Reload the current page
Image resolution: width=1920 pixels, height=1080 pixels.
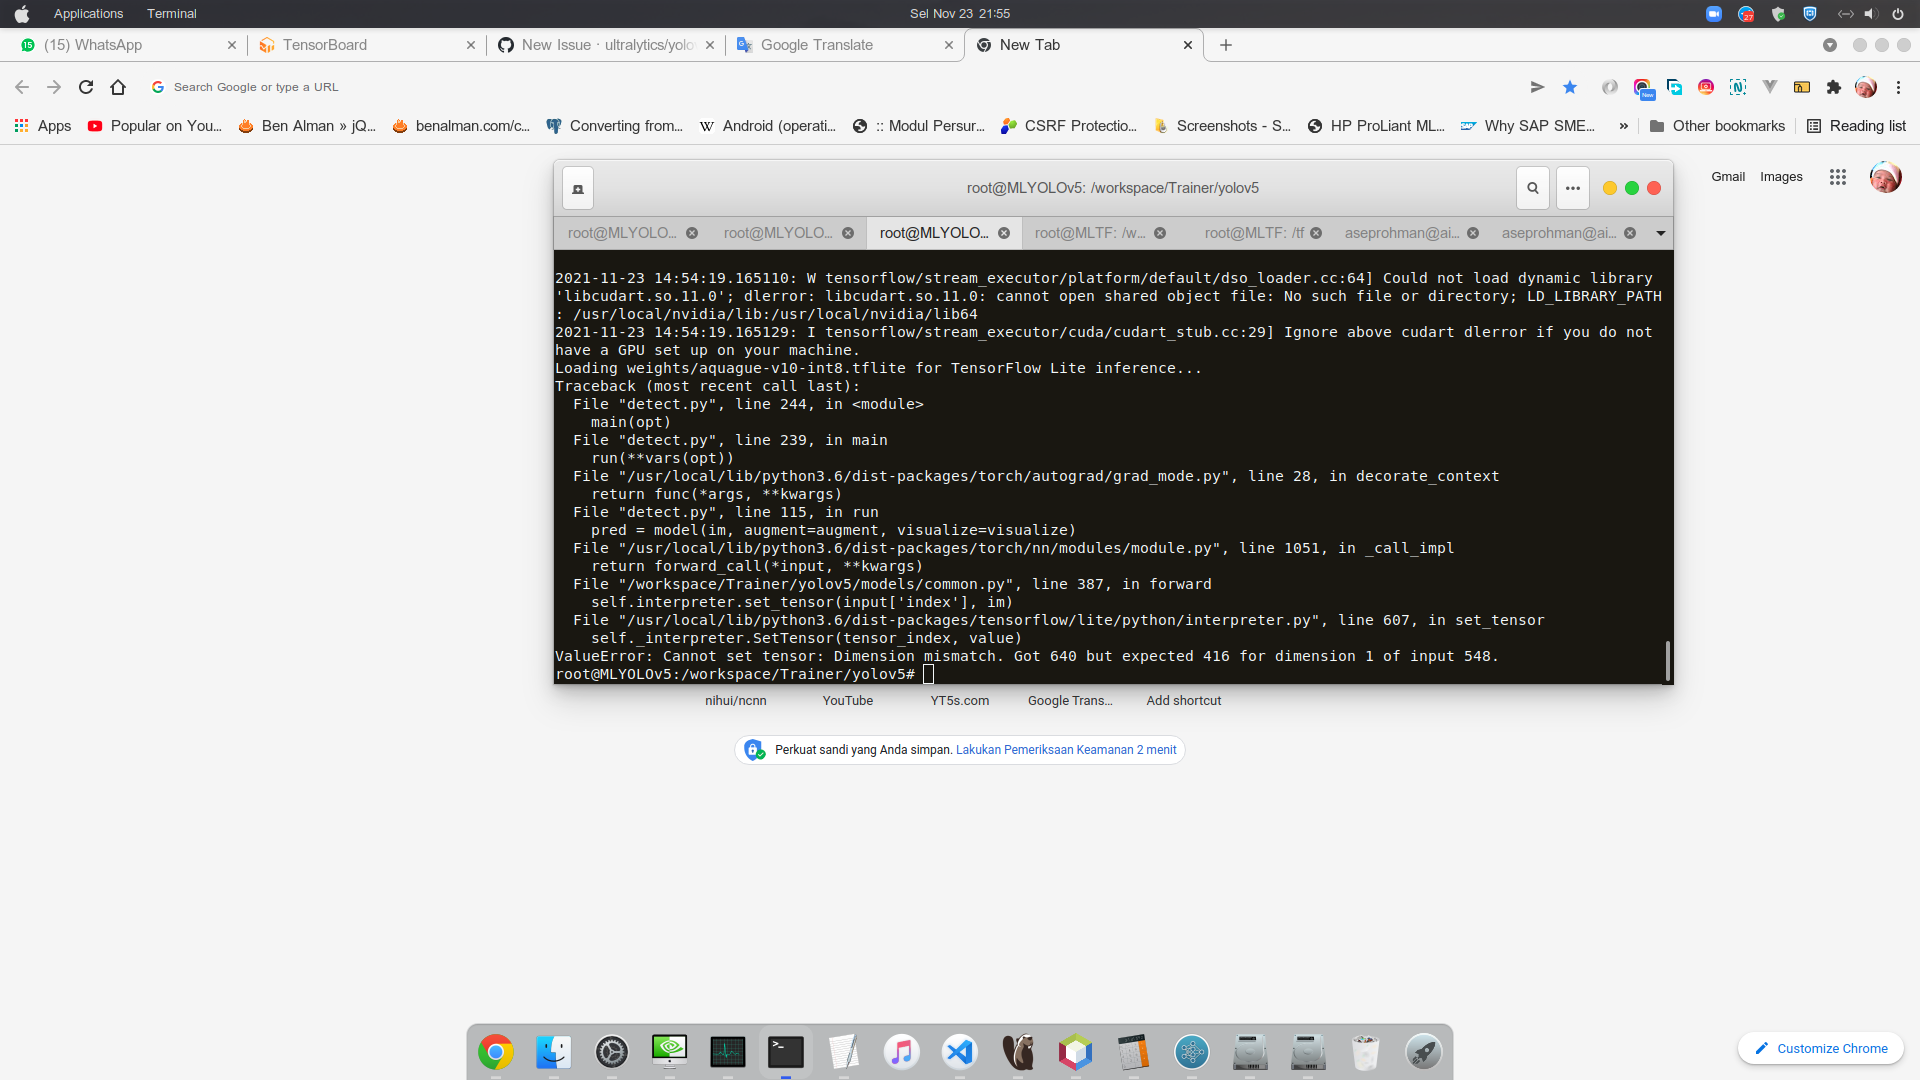[86, 87]
